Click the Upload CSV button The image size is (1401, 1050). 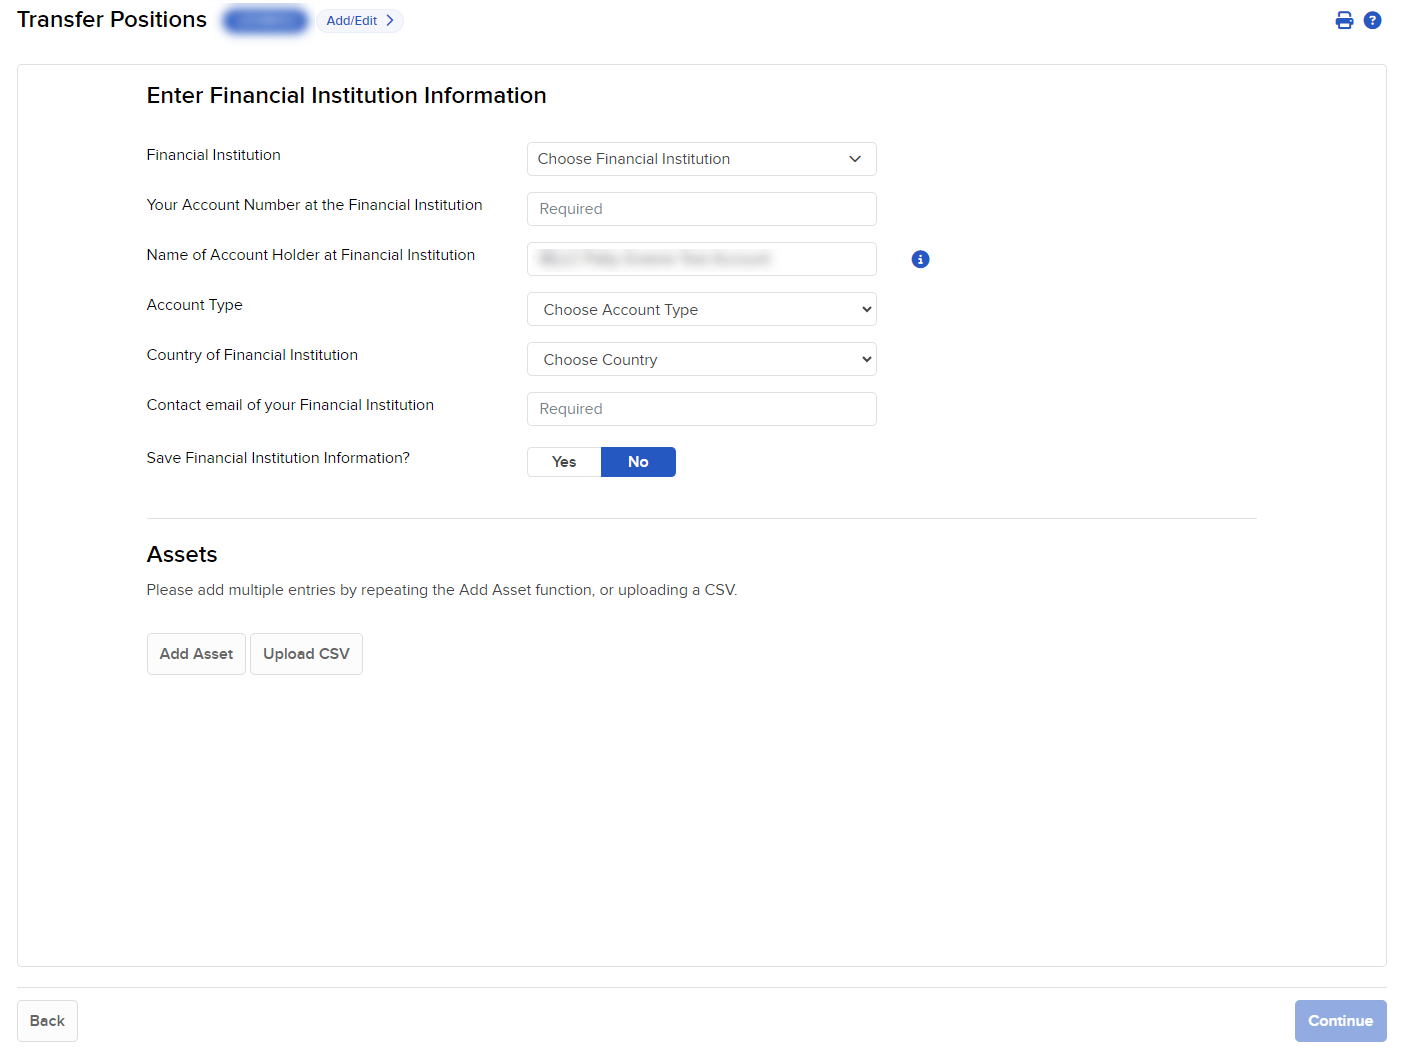coord(306,653)
